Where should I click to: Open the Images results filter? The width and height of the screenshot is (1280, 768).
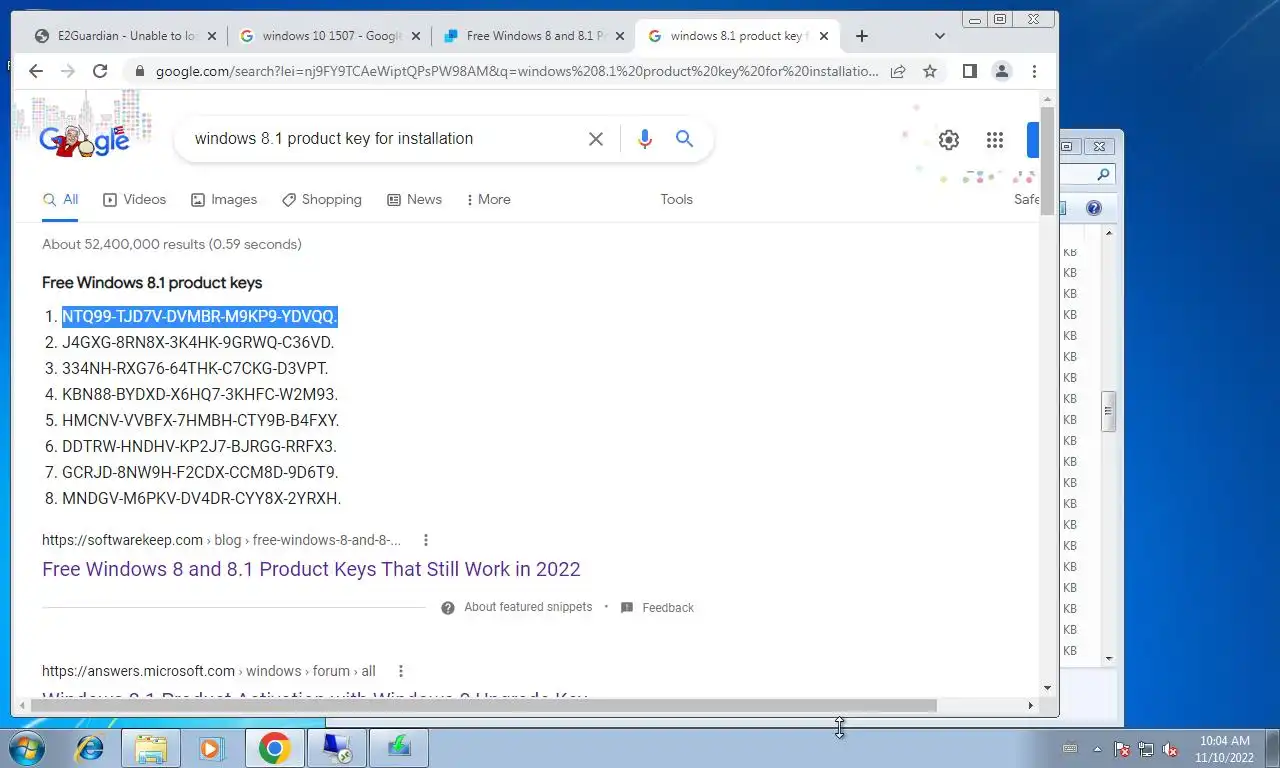[224, 199]
